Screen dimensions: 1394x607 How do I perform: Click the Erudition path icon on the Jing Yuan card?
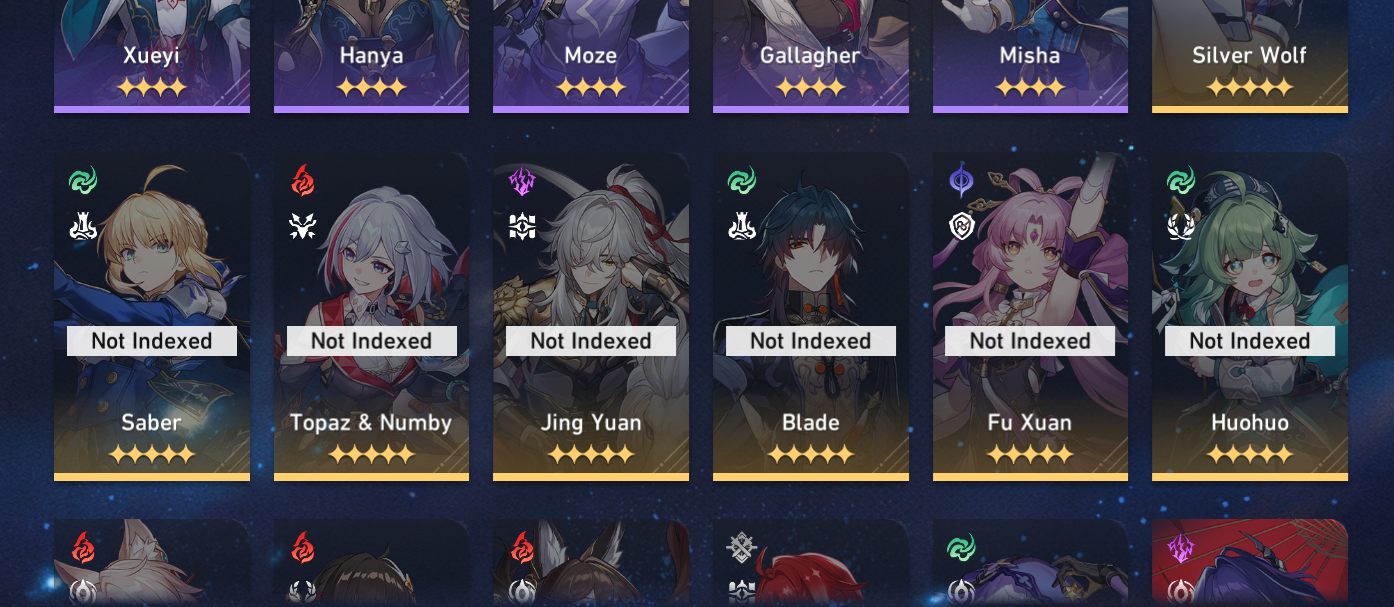click(x=522, y=227)
